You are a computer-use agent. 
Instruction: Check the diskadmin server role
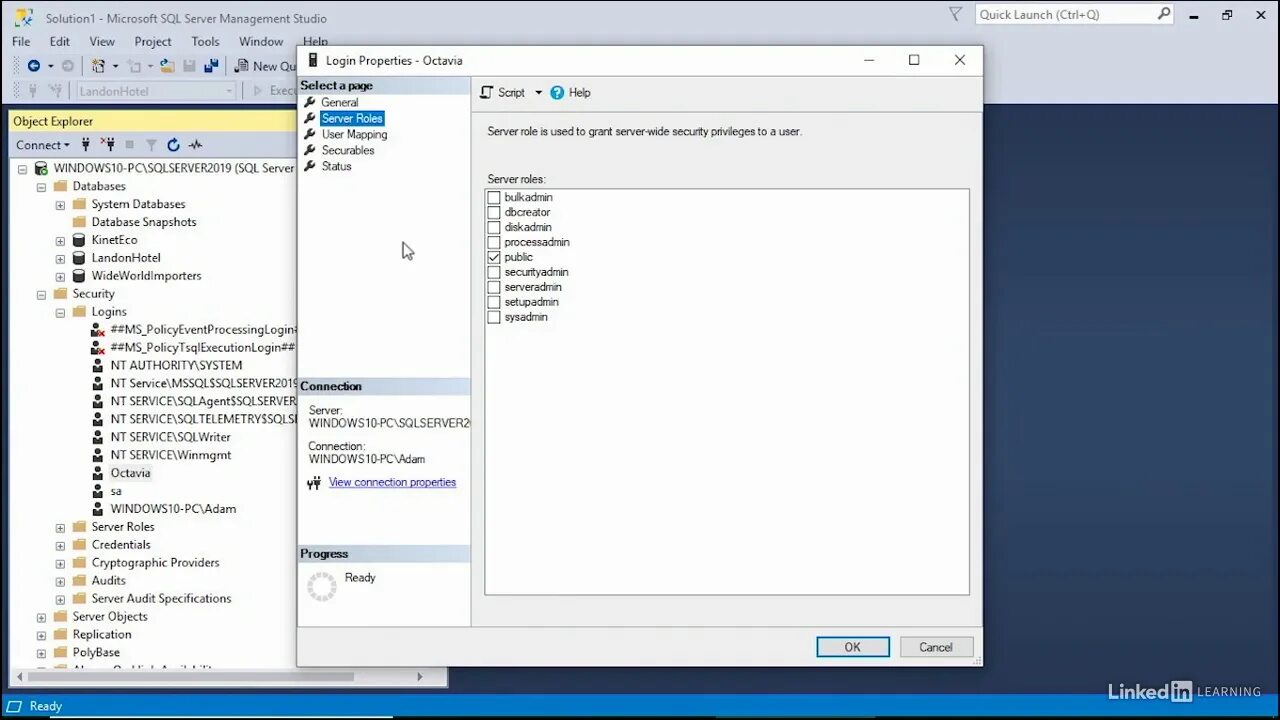494,227
